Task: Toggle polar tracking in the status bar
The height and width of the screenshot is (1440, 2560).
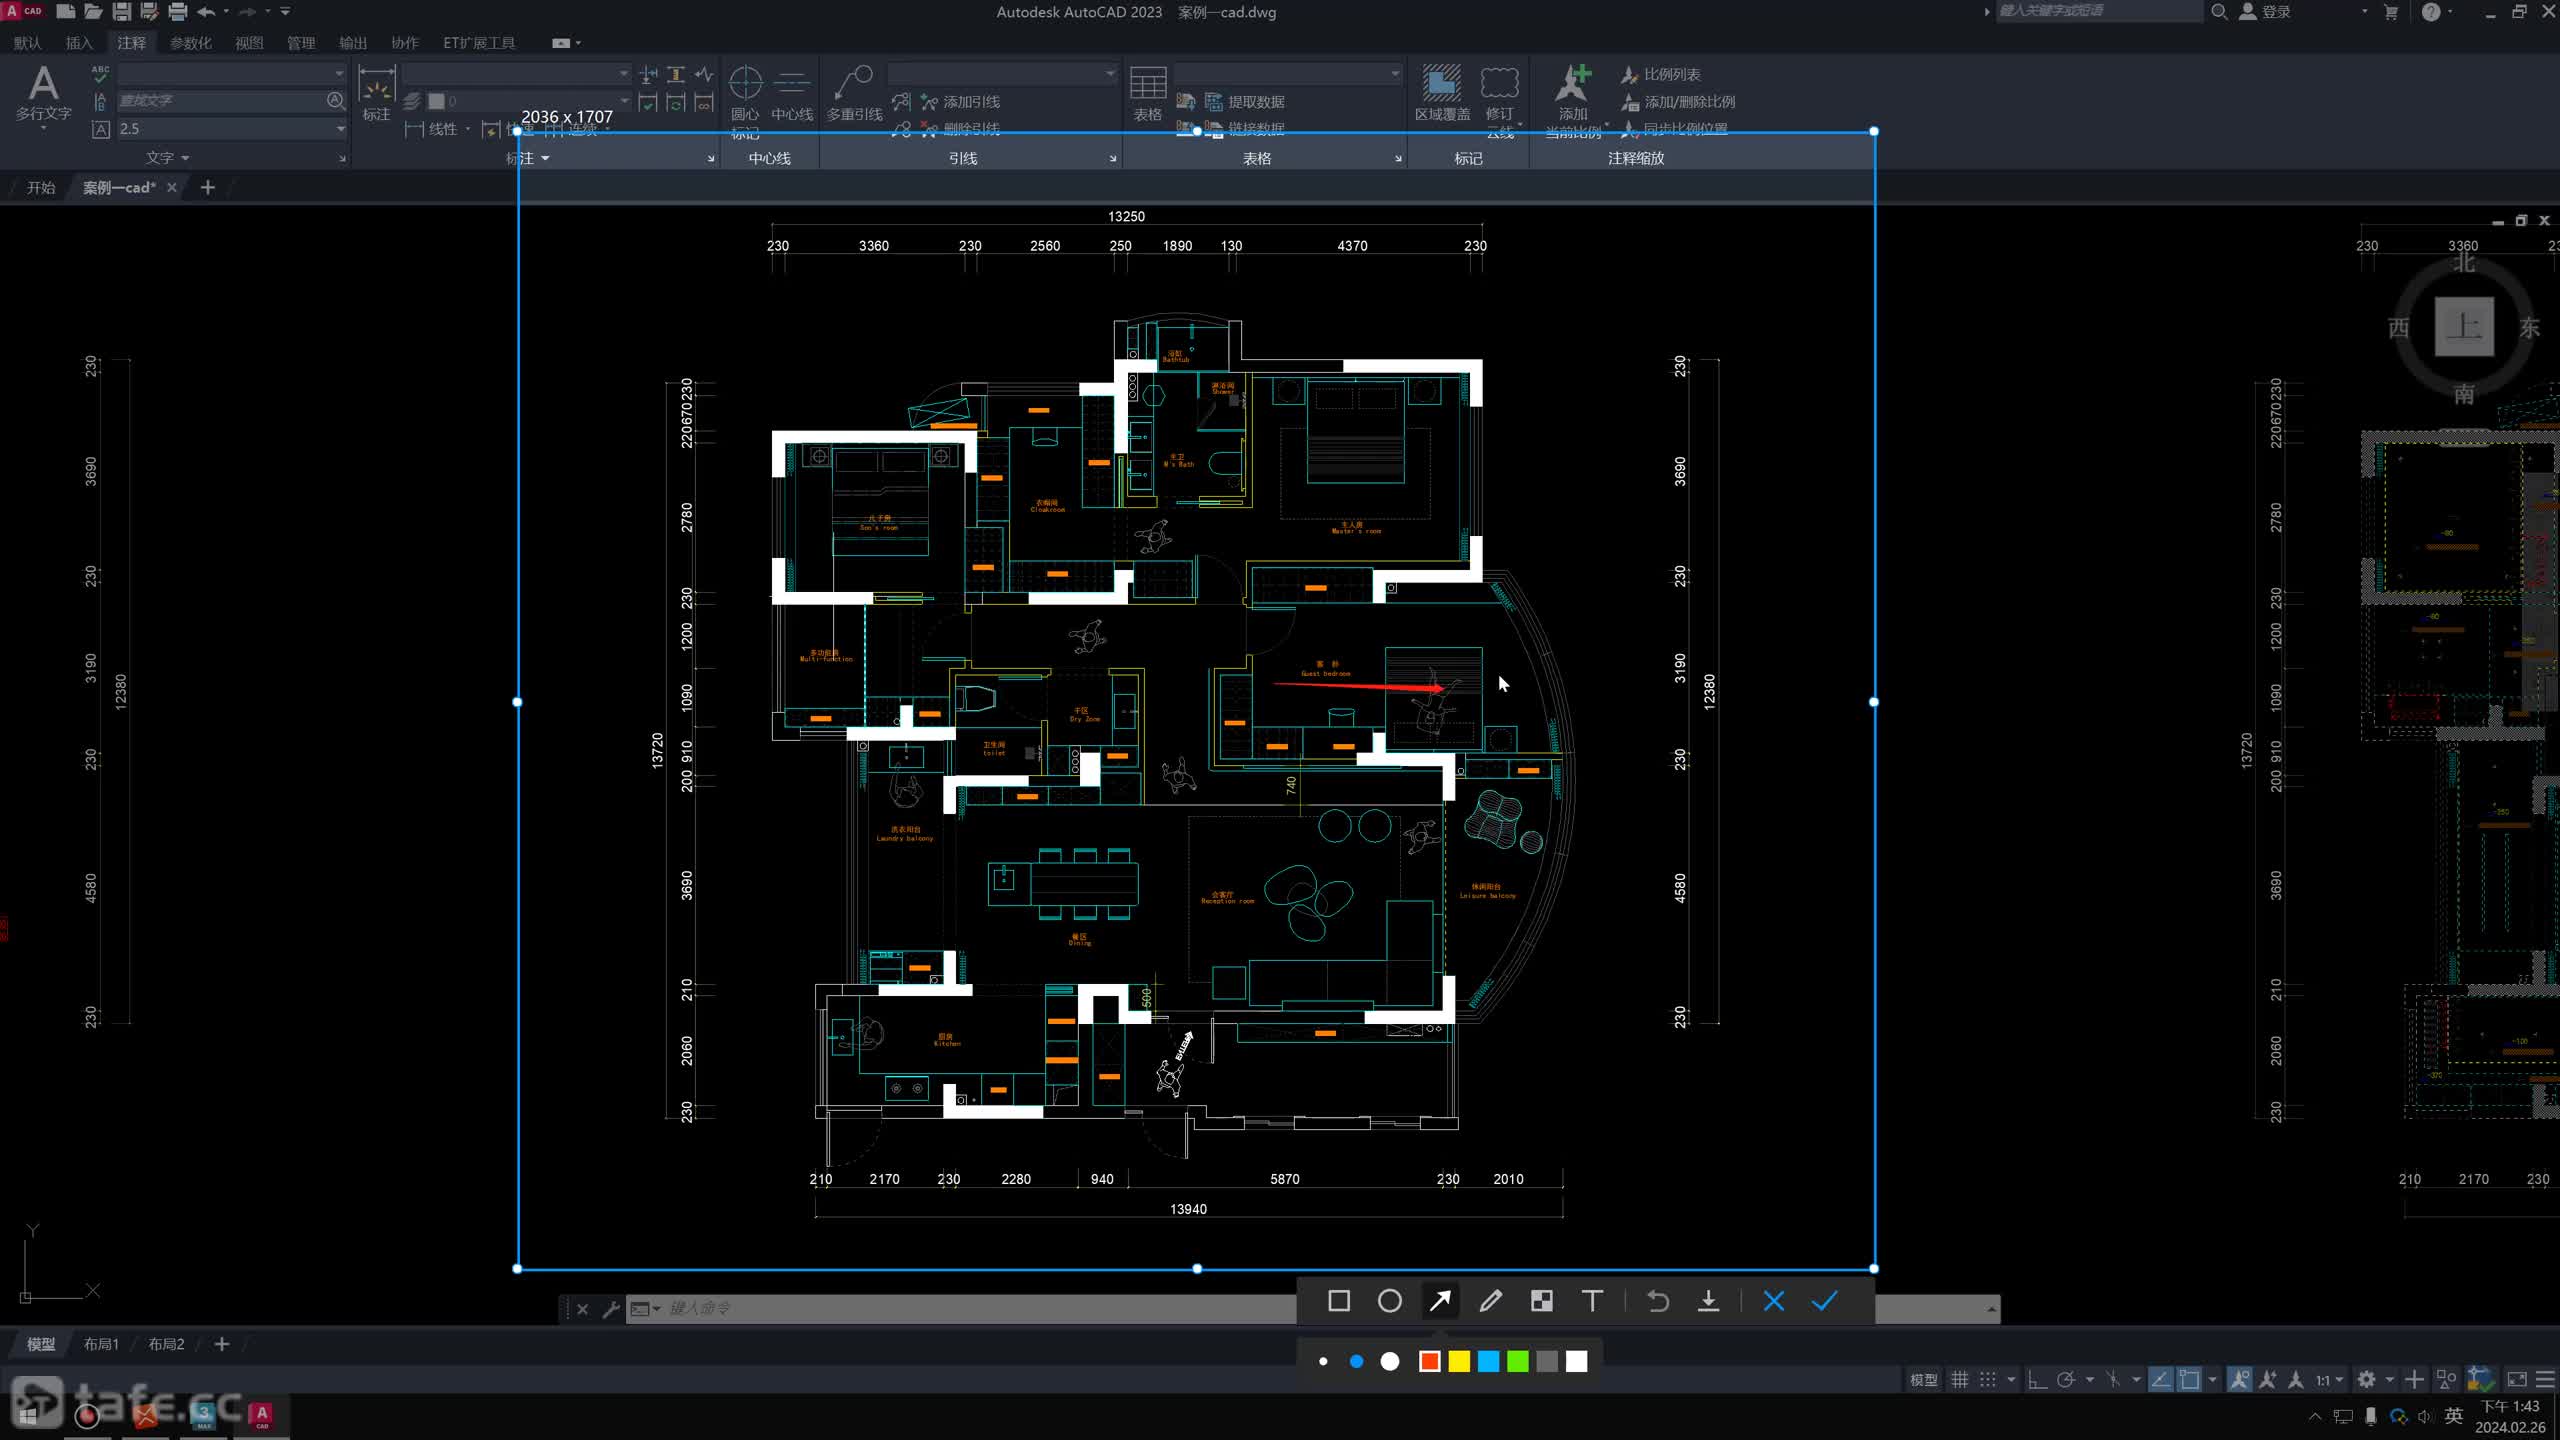Action: tap(2066, 1380)
